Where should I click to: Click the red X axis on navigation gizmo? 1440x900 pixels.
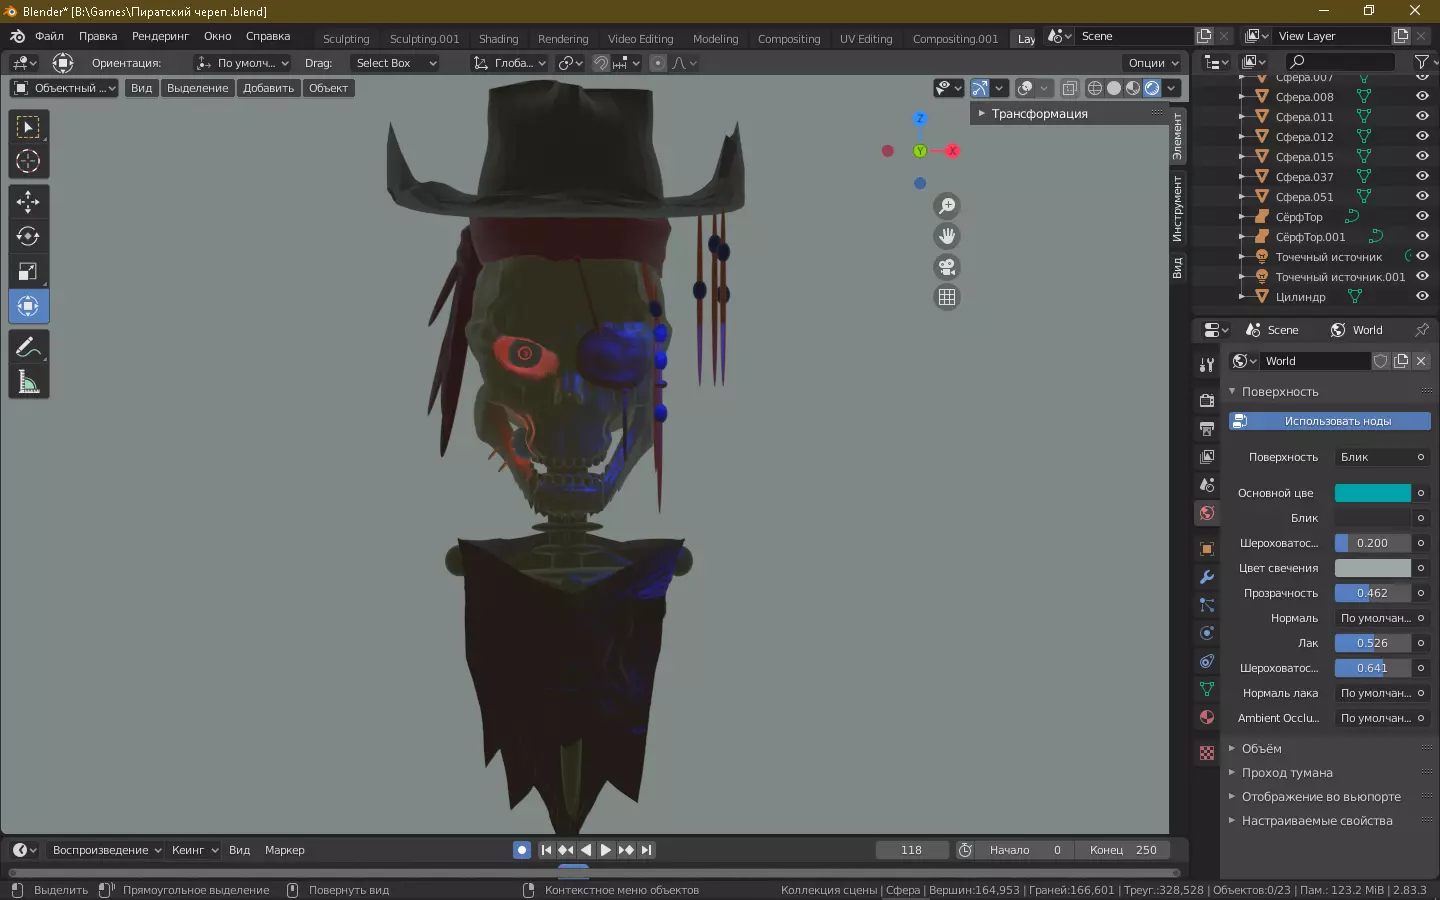click(952, 151)
